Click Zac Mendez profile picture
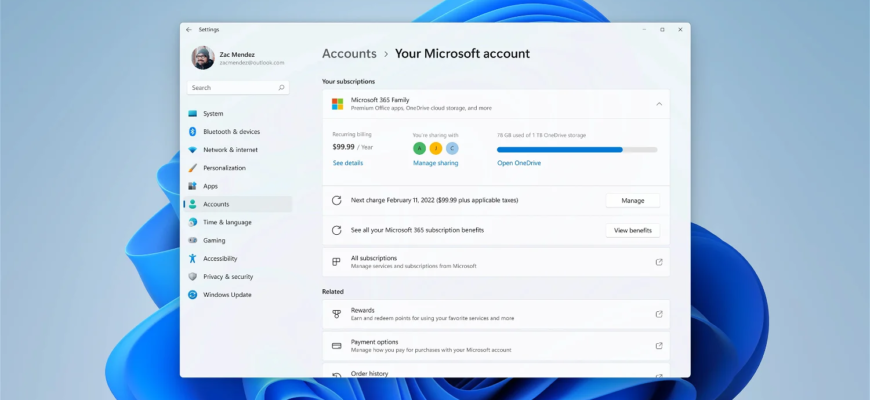The image size is (870, 400). pyautogui.click(x=203, y=58)
